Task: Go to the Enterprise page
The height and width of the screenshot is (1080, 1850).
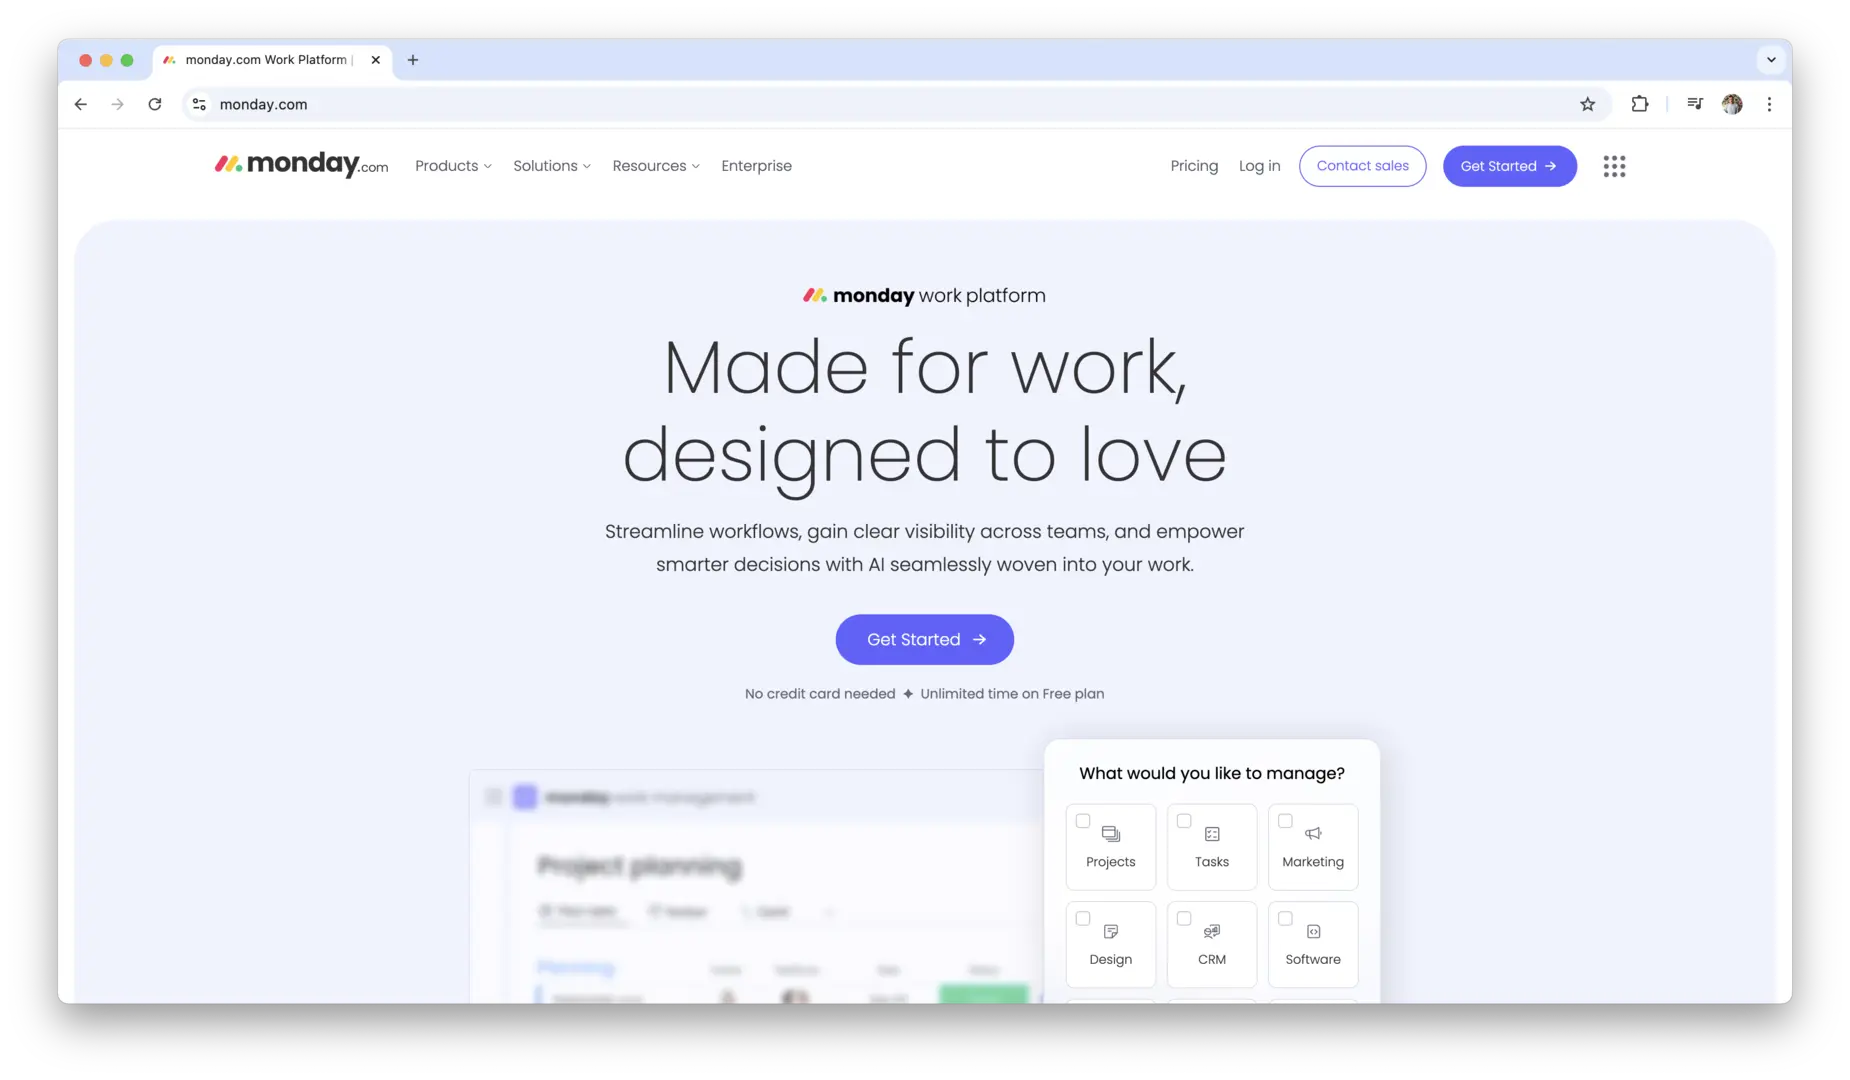Action: tap(756, 166)
